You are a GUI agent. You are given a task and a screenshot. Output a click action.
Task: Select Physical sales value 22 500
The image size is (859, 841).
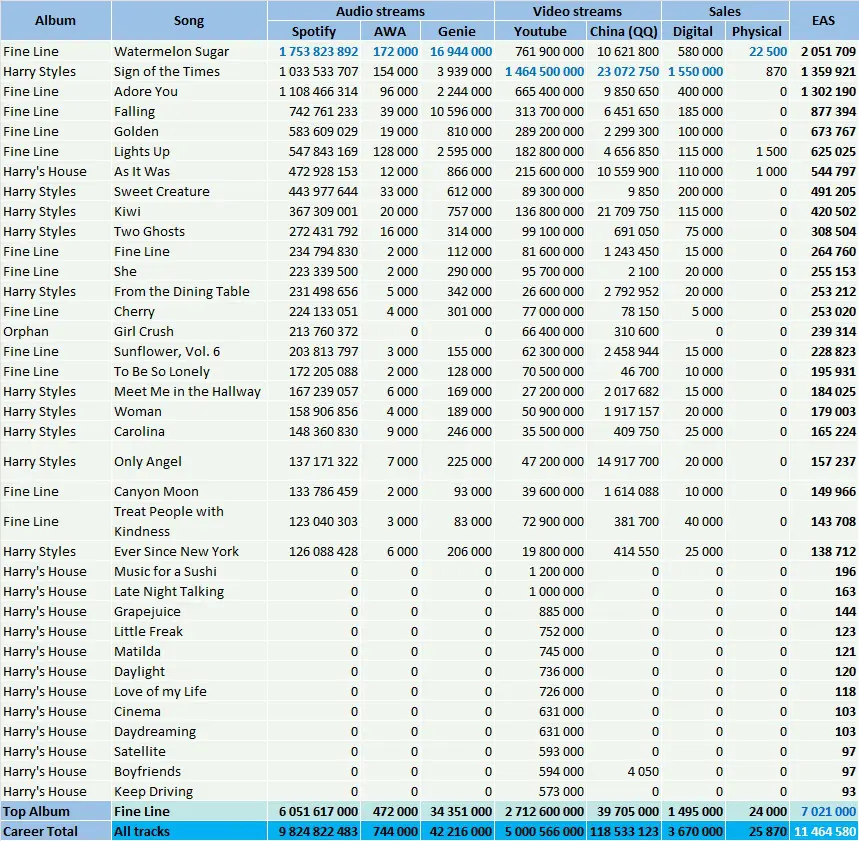pyautogui.click(x=768, y=52)
